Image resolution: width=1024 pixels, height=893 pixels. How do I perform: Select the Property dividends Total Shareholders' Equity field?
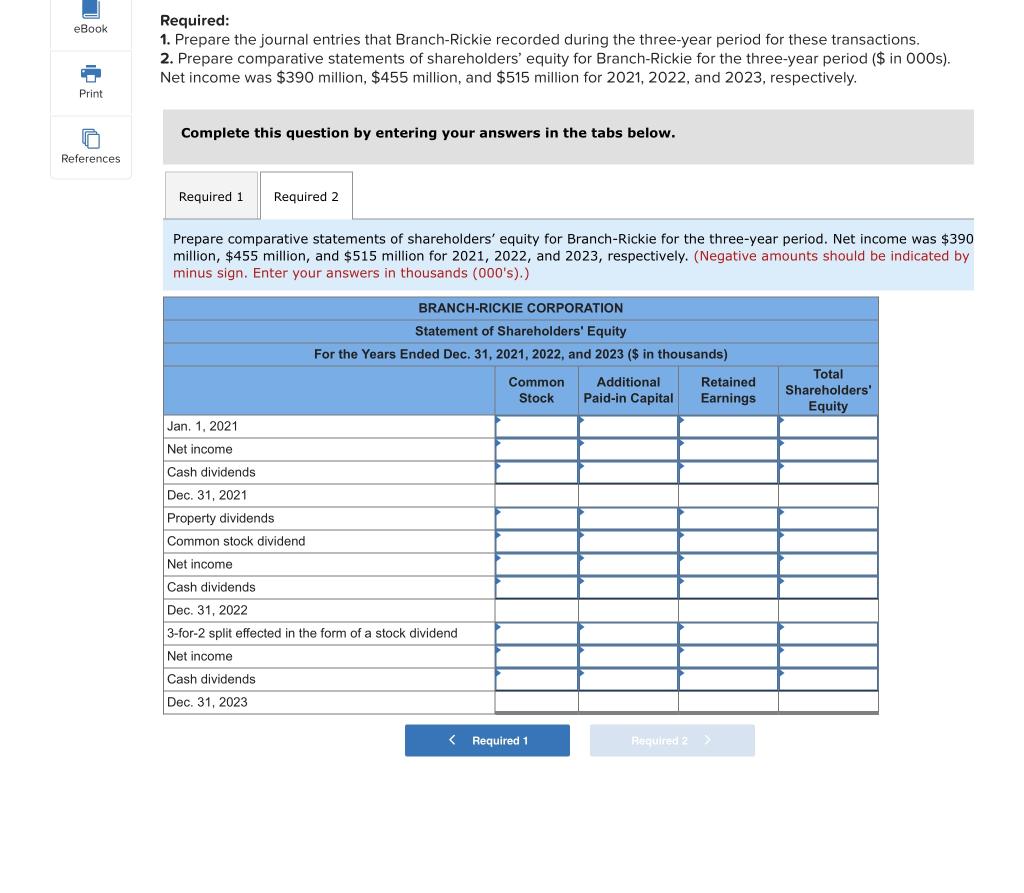828,517
